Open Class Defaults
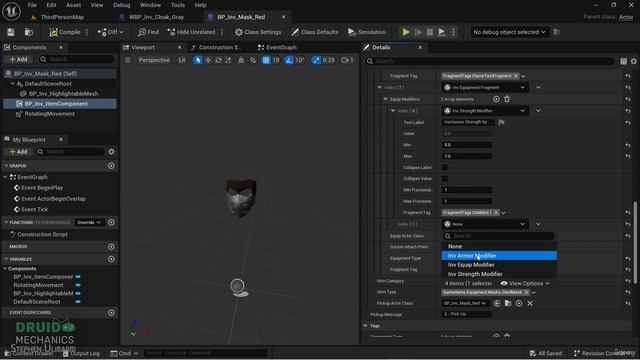640x360 pixels. [315, 32]
